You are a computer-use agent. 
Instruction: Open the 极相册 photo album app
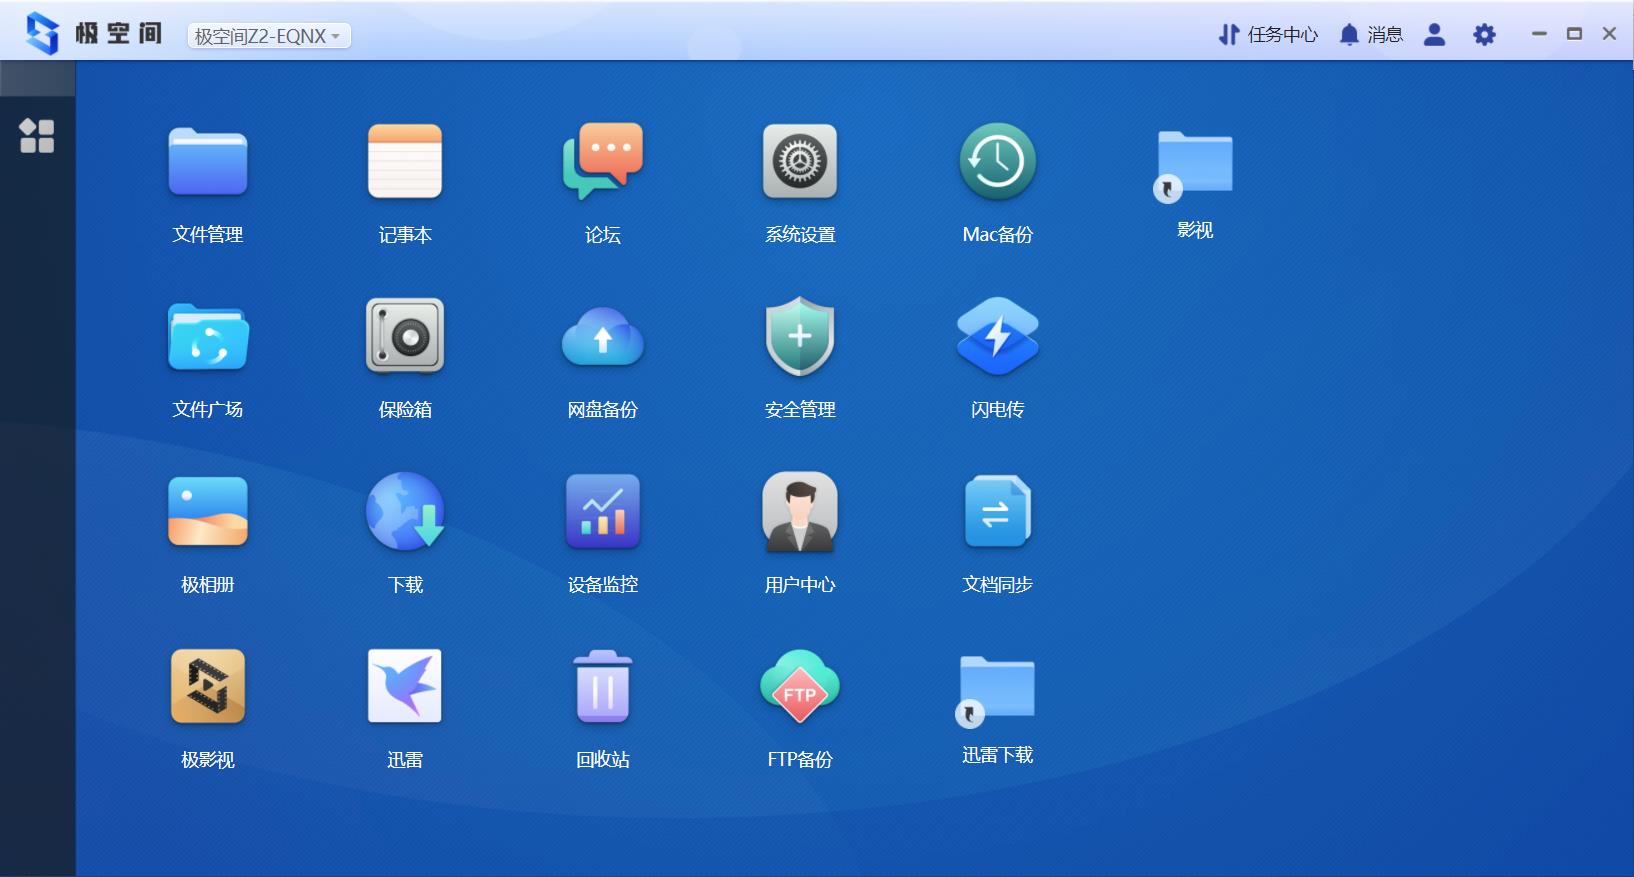[208, 512]
